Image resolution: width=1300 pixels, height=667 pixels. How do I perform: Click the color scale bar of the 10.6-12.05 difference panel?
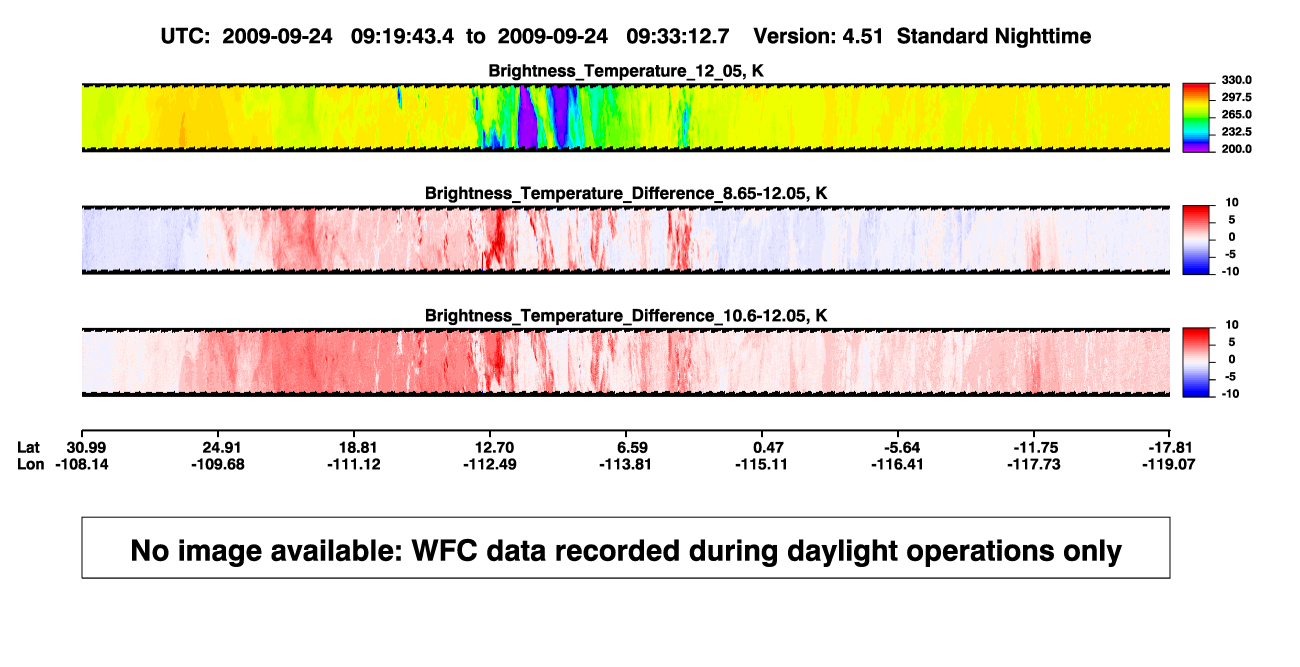click(1196, 363)
